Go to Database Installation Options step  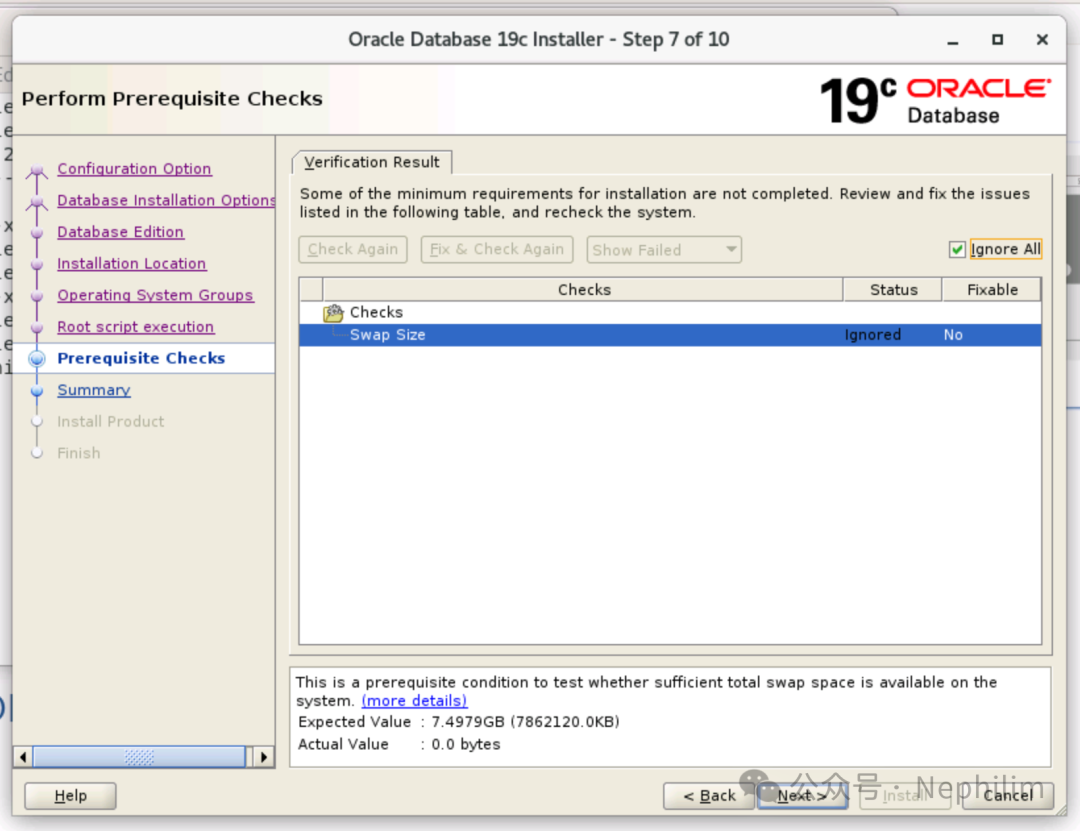166,201
